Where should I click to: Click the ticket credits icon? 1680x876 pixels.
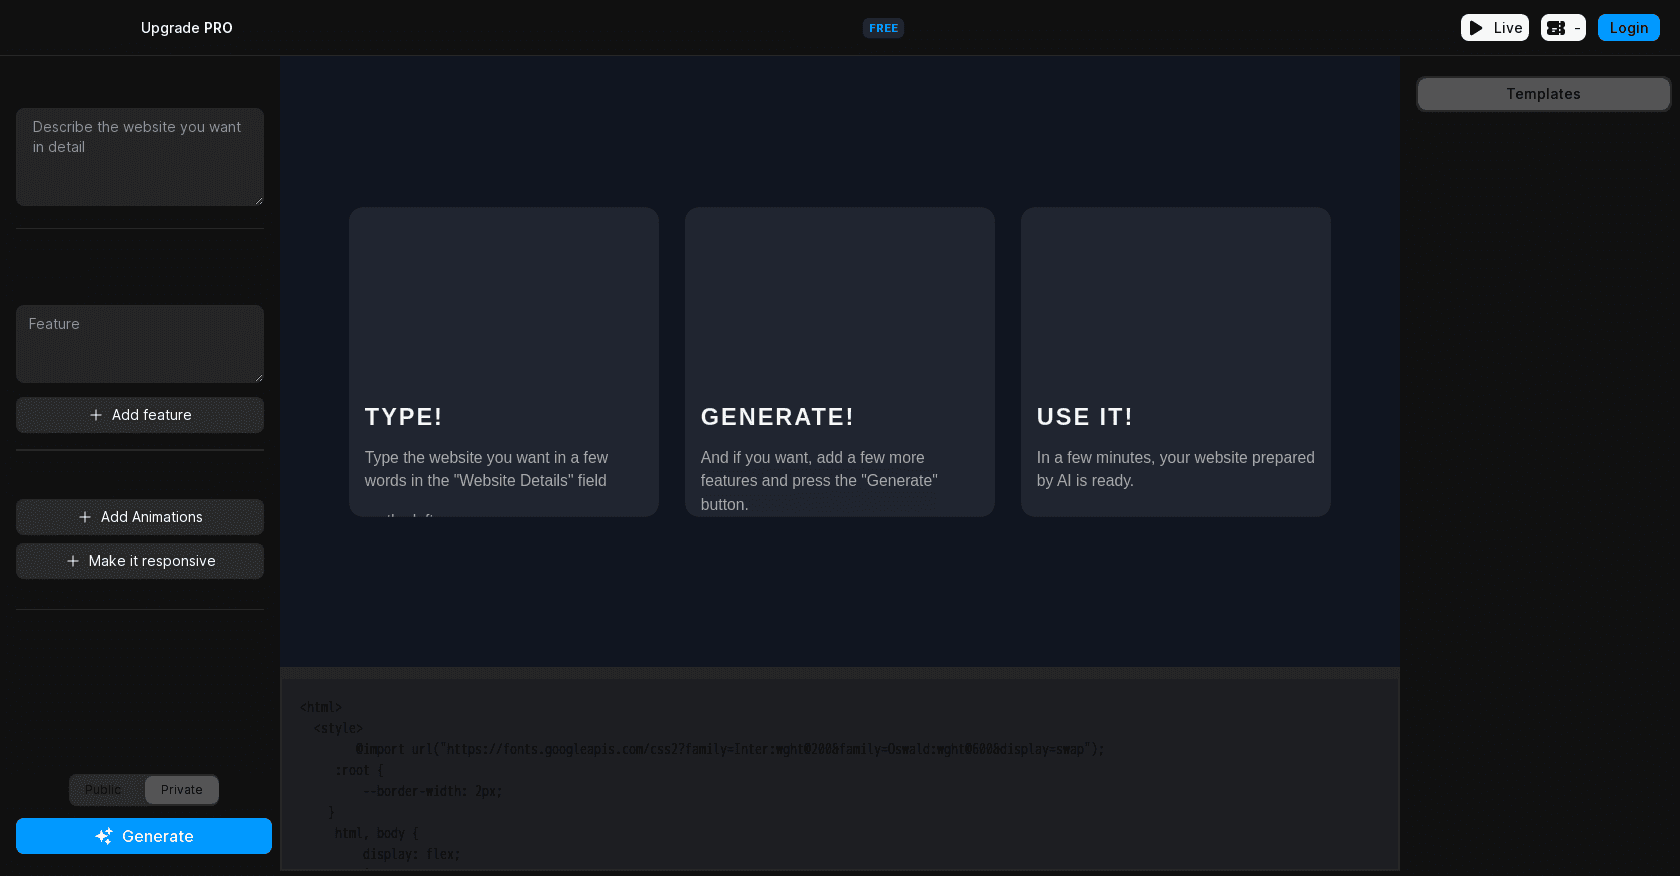(x=1556, y=28)
